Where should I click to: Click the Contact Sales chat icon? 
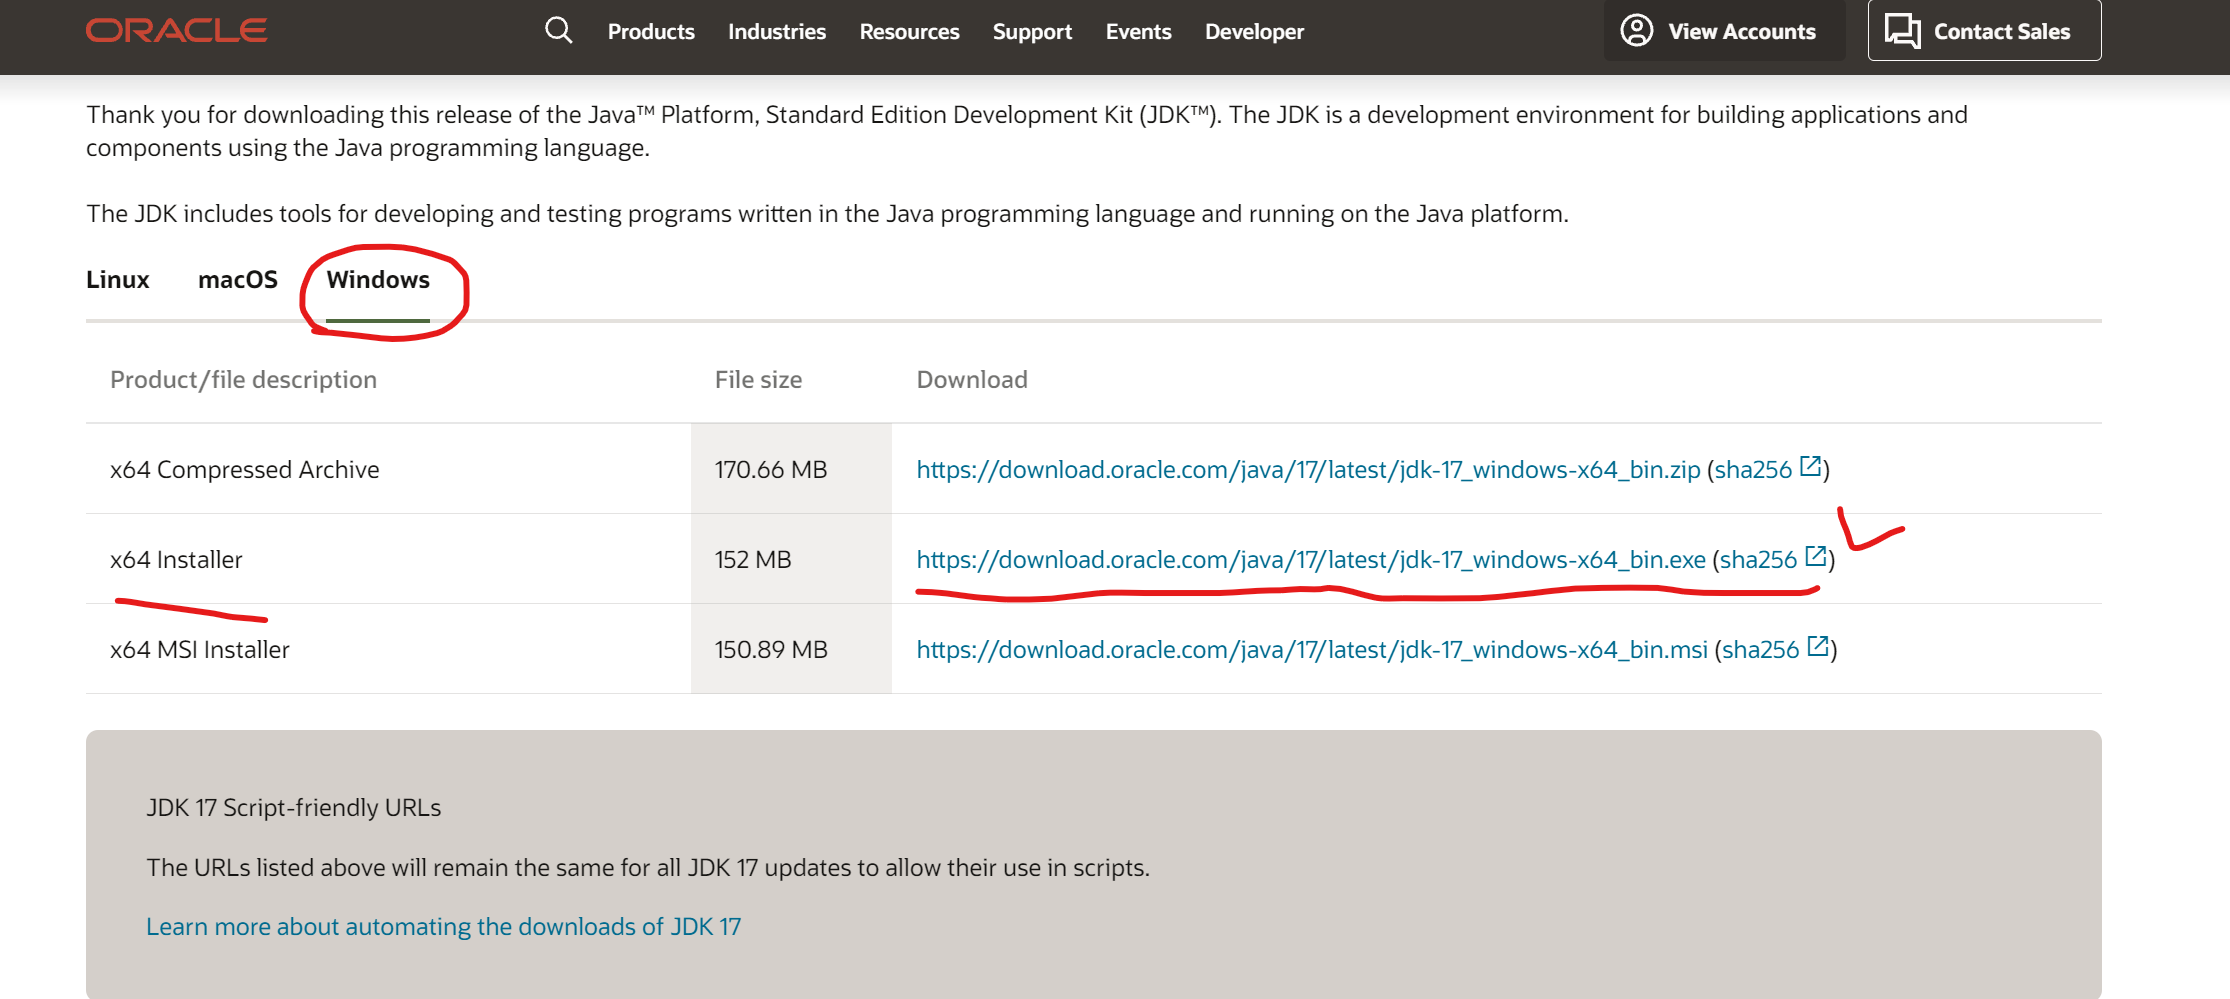1903,31
